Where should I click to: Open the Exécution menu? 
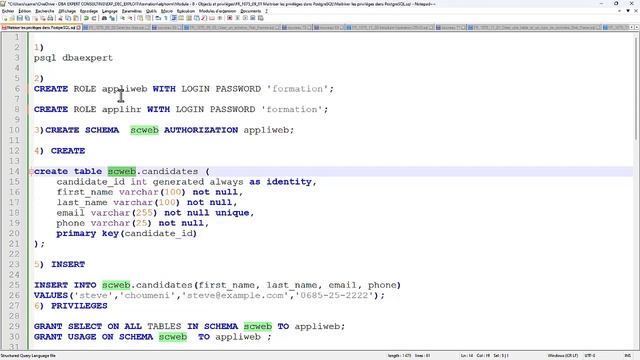(x=186, y=11)
